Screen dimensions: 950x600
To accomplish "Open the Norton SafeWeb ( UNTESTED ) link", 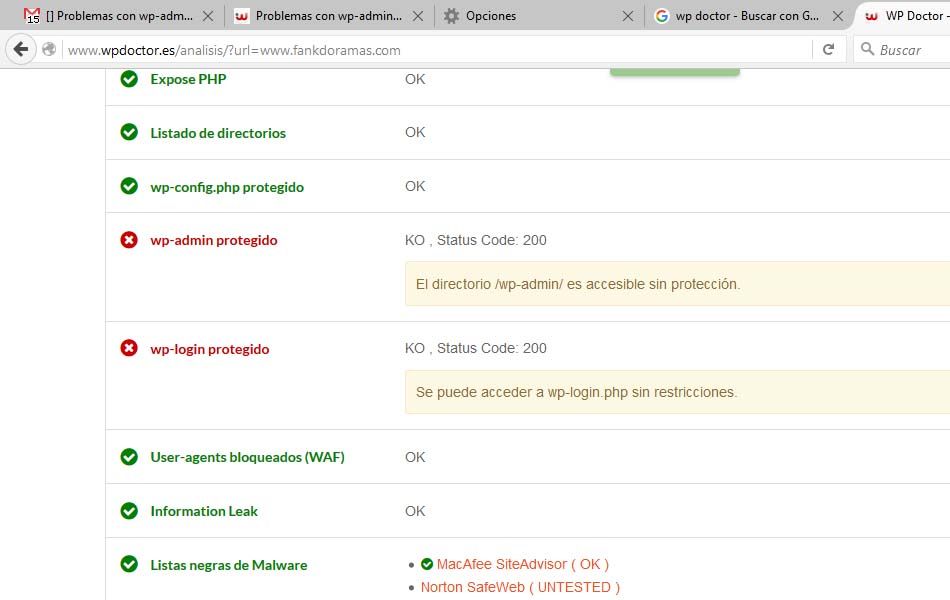I will (x=520, y=587).
